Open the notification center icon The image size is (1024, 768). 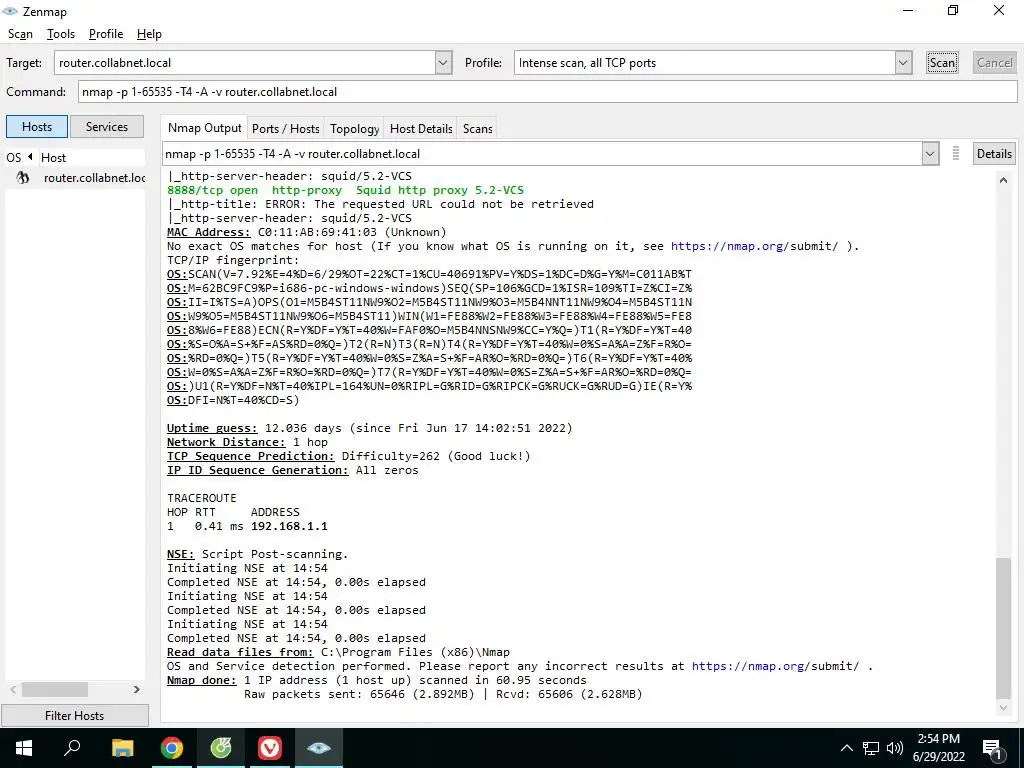(x=992, y=748)
